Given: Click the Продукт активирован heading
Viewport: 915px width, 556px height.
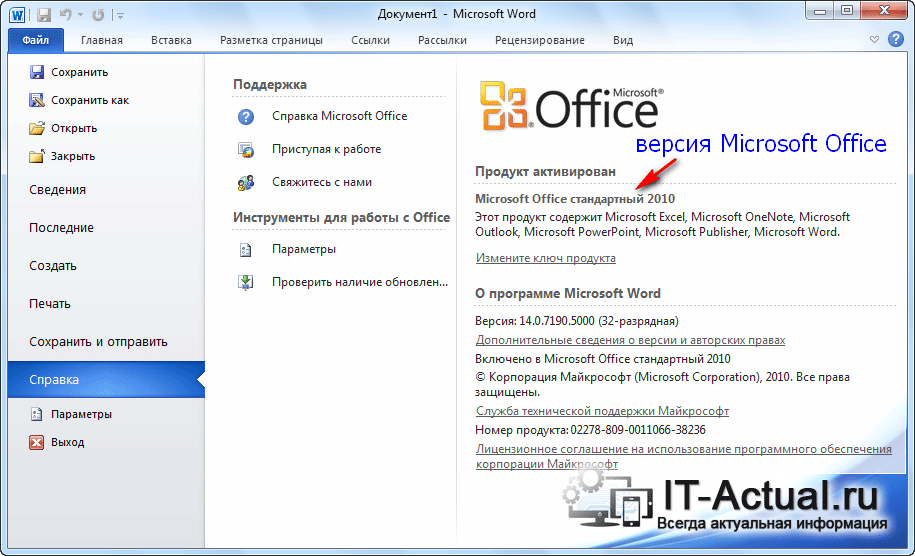Looking at the screenshot, I should pos(545,172).
